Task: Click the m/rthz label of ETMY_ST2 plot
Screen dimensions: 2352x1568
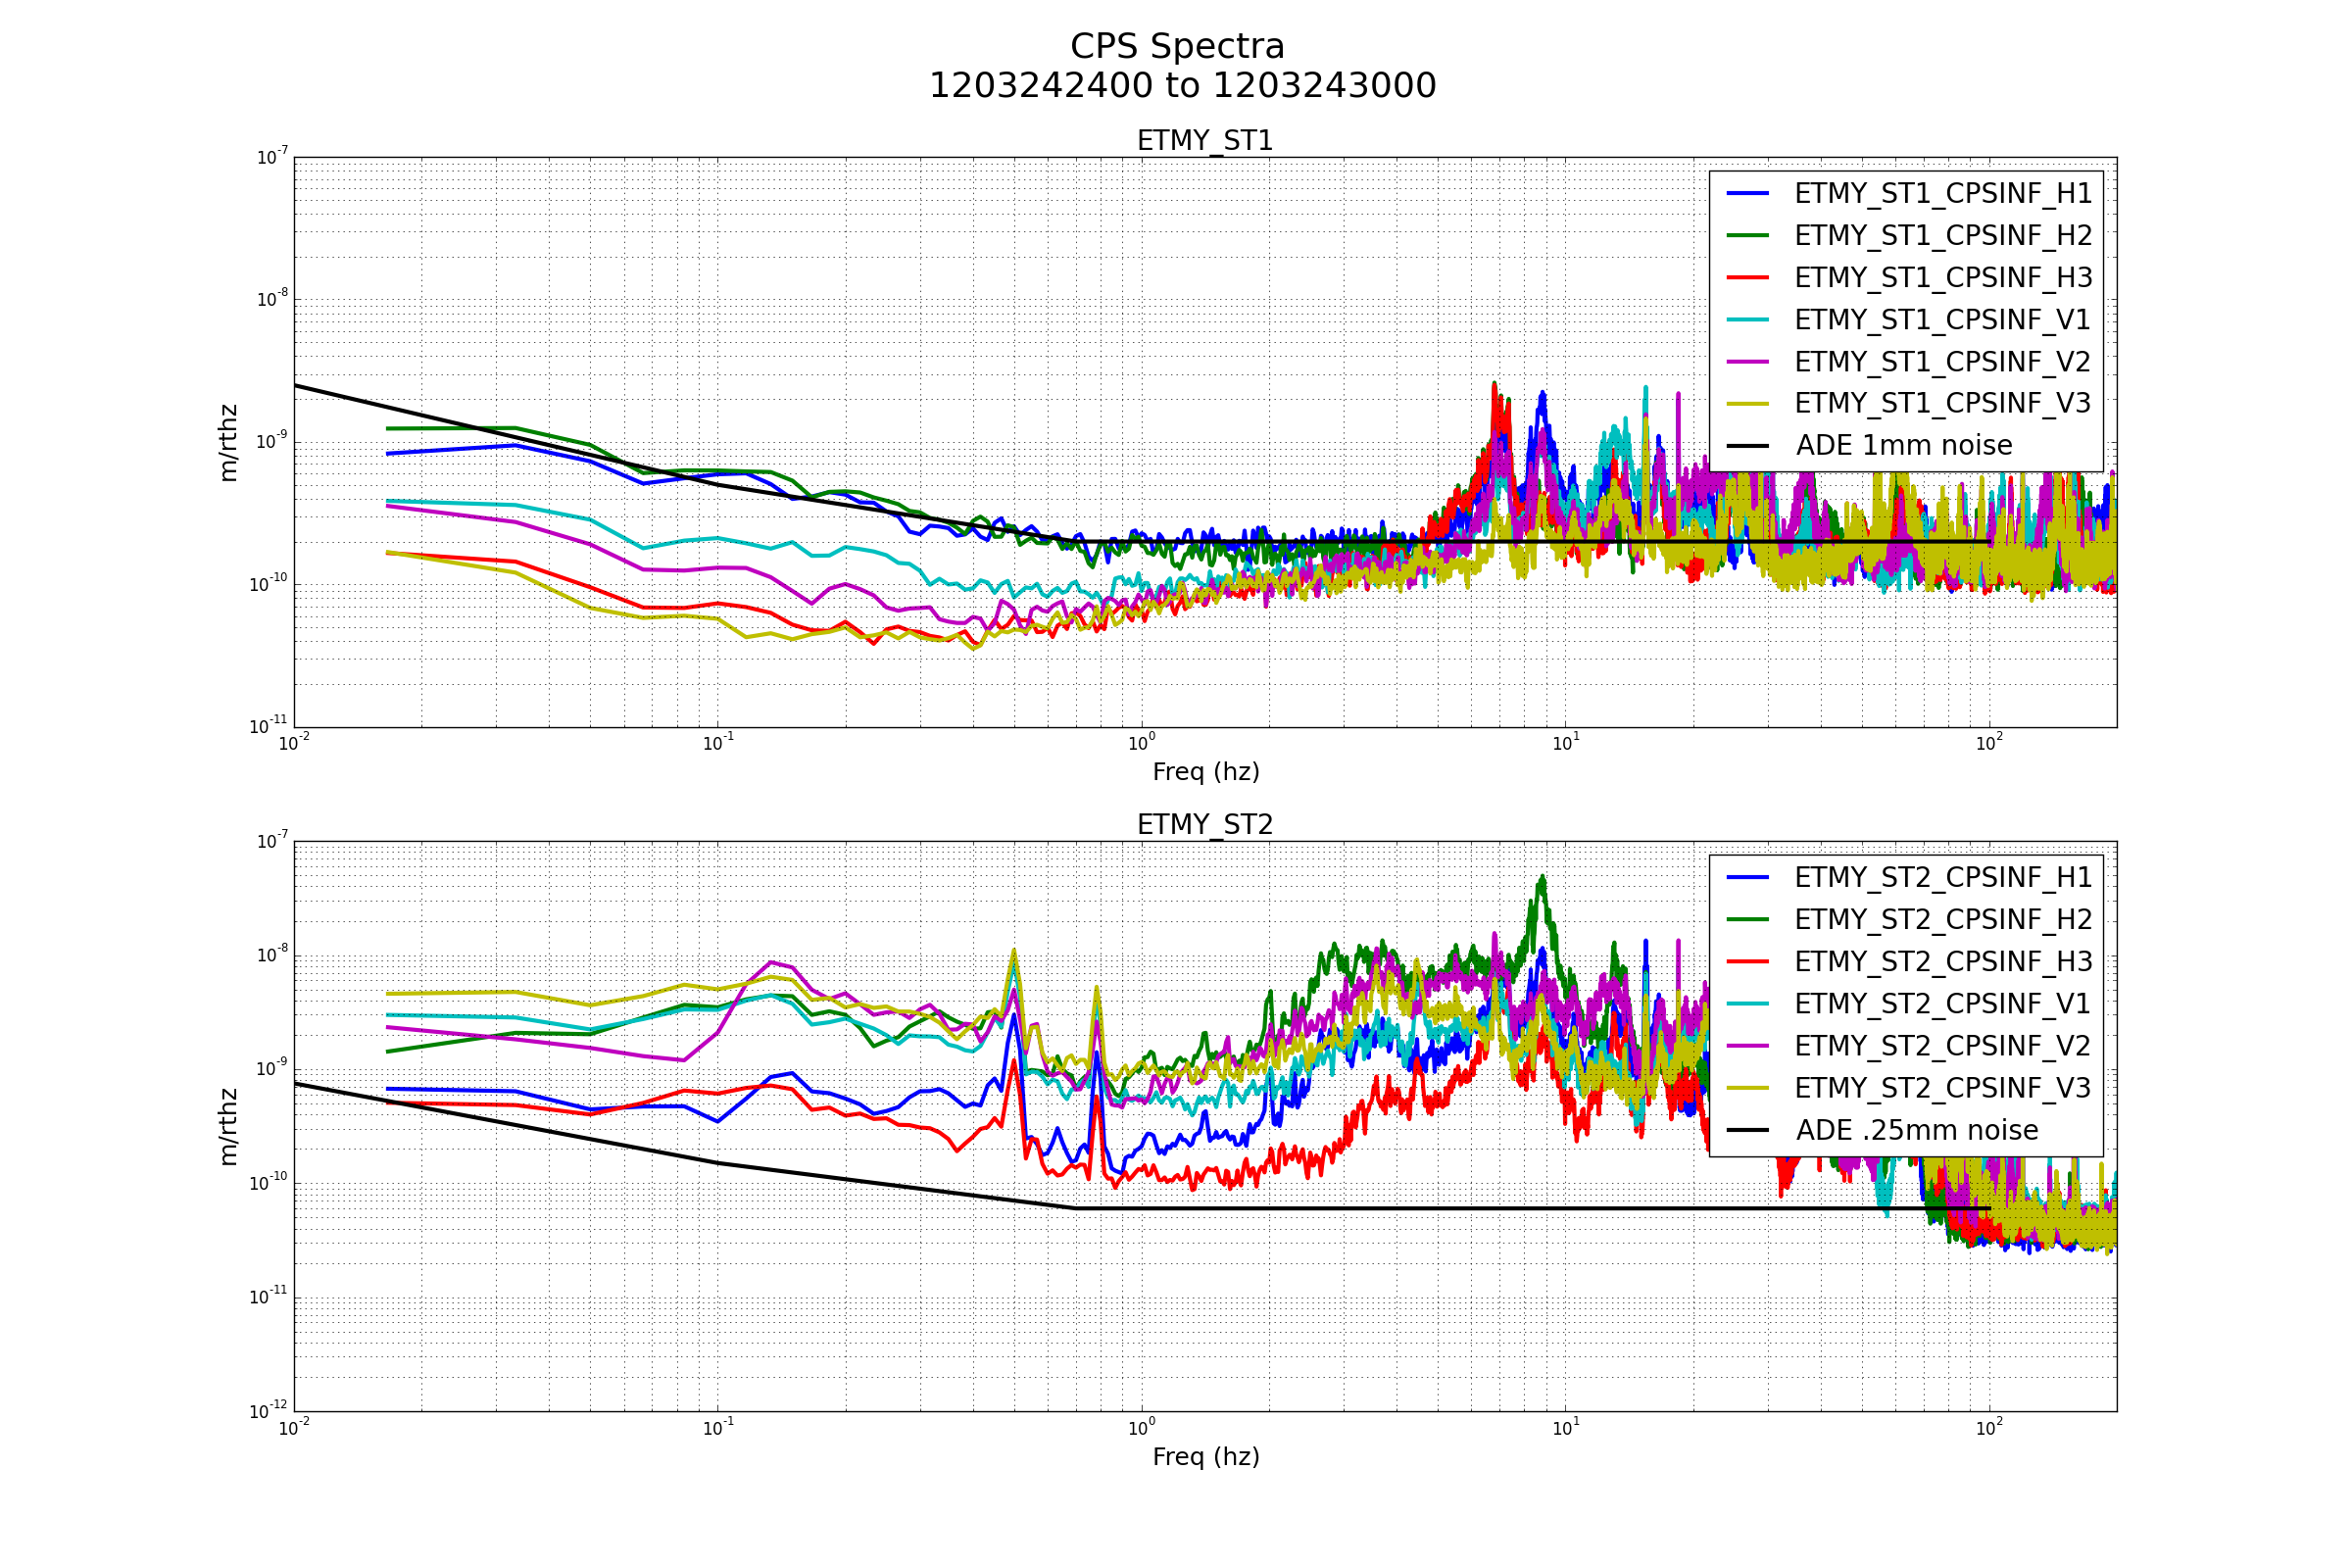Action: 229,1127
